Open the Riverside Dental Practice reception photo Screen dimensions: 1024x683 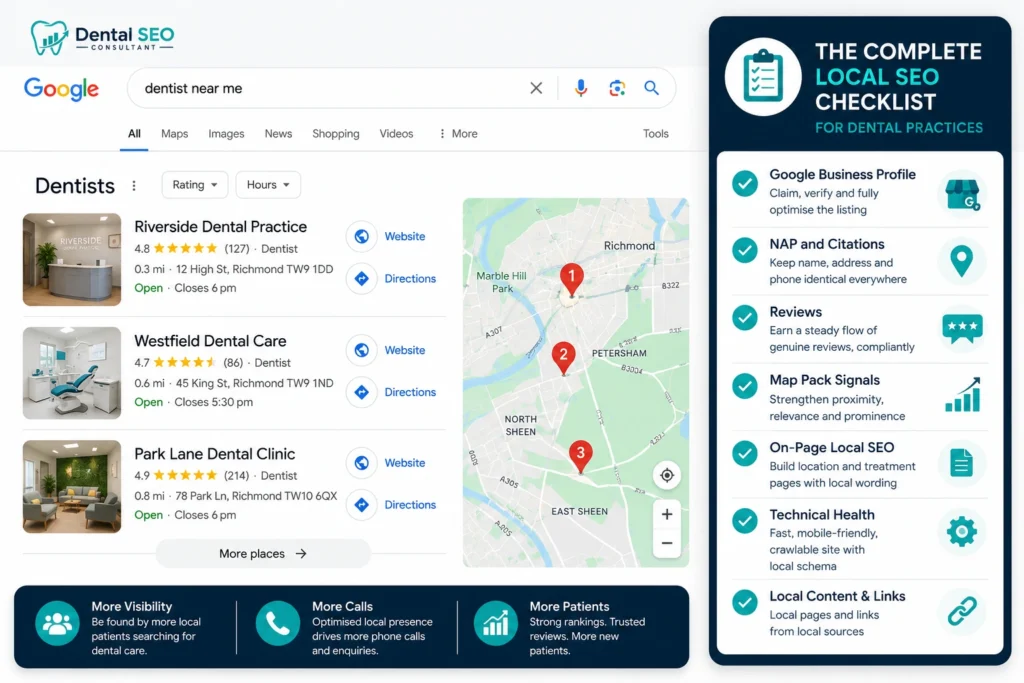[x=72, y=259]
